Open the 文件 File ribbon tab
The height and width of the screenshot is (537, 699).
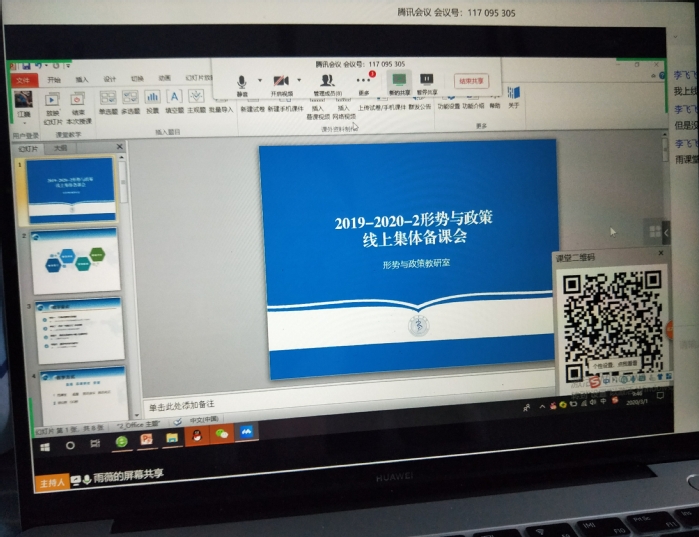24,80
